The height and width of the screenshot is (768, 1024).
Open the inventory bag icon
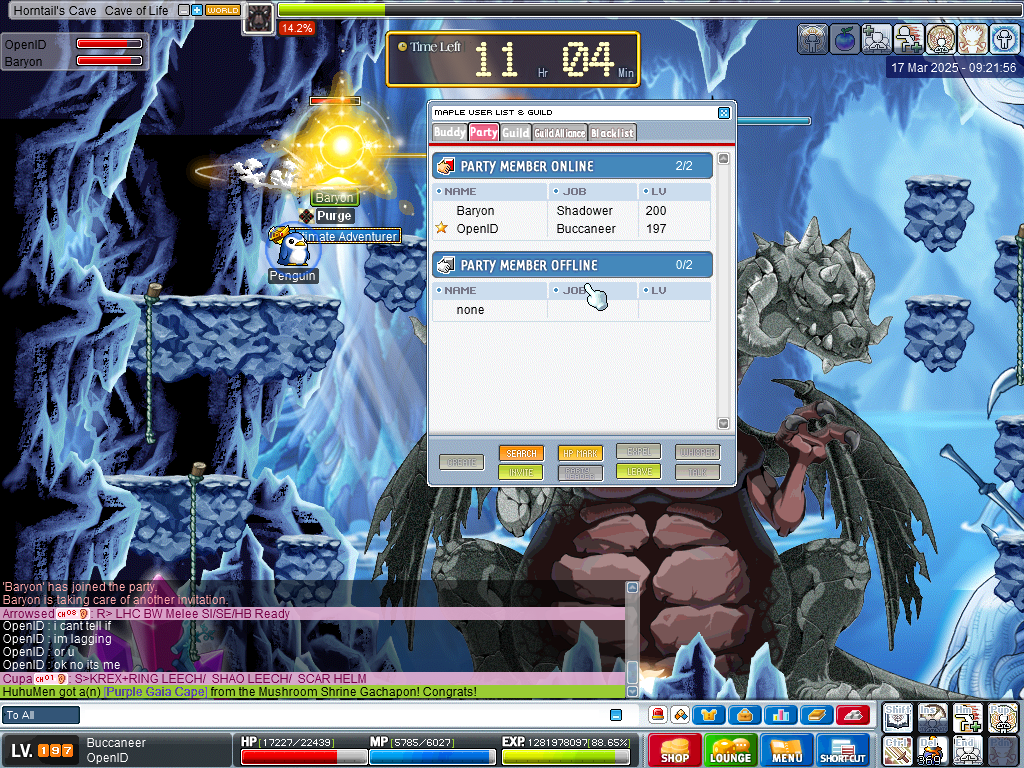click(744, 715)
